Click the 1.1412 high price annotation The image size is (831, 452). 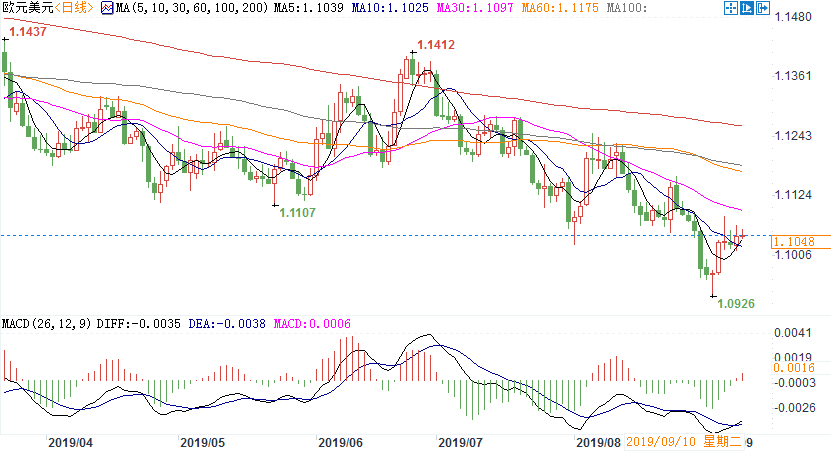tap(436, 45)
